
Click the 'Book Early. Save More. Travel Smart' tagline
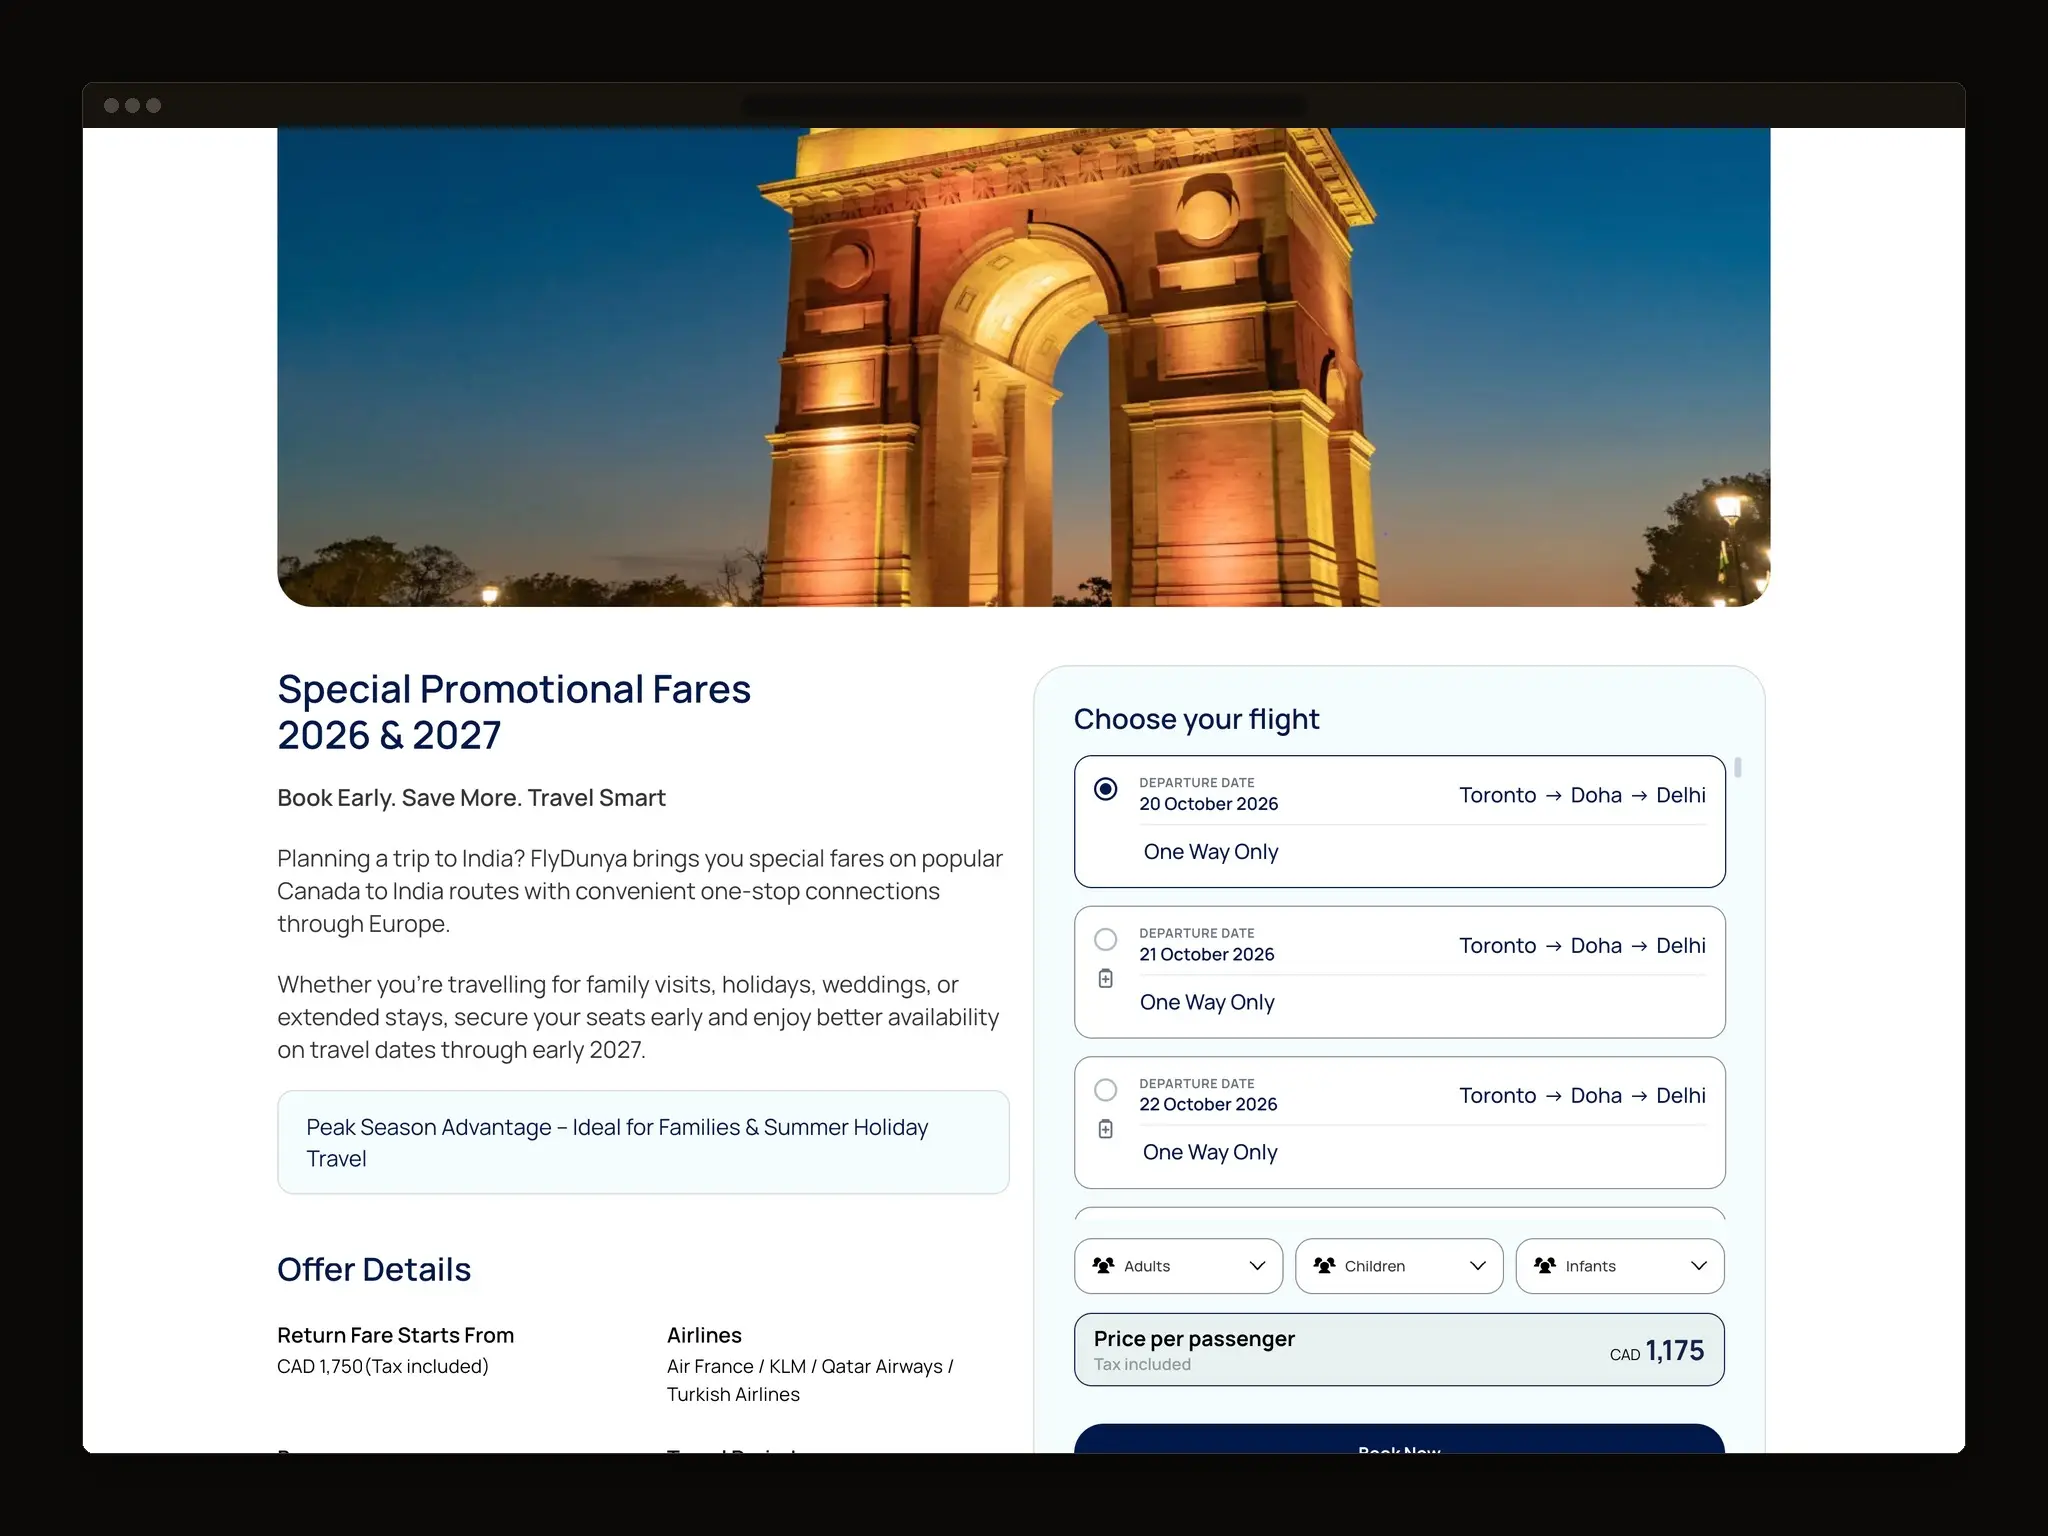471,798
